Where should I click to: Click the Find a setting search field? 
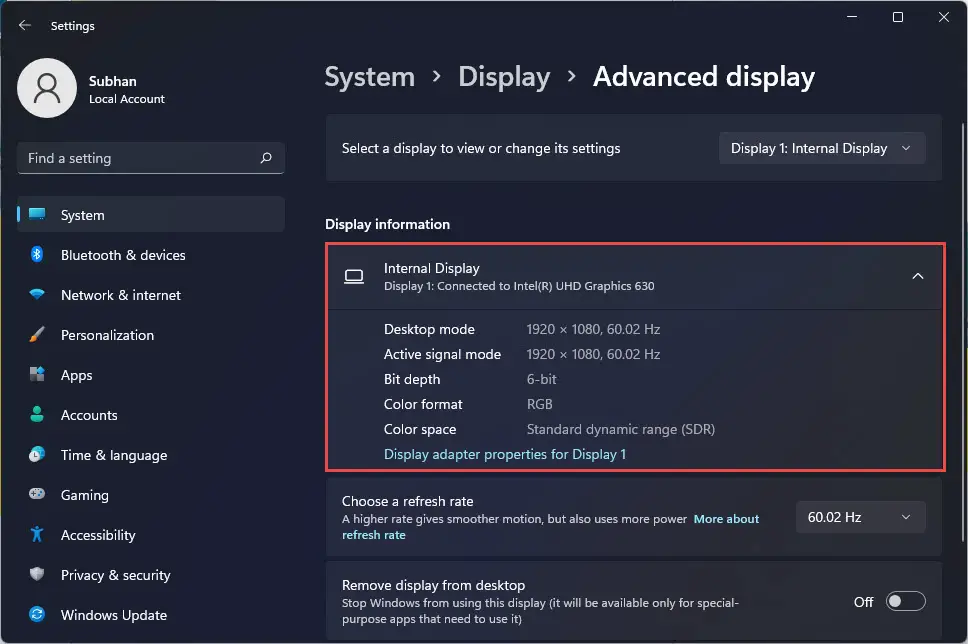(150, 158)
